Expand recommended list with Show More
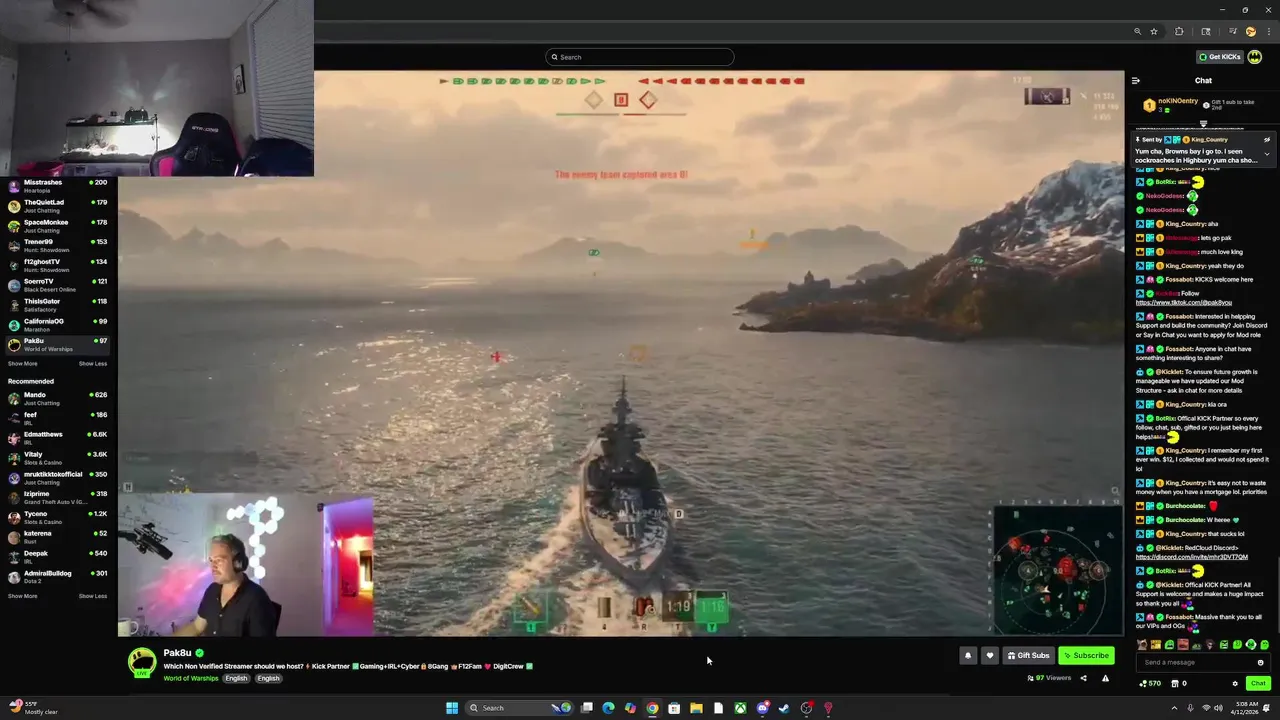The width and height of the screenshot is (1280, 720). click(22, 596)
